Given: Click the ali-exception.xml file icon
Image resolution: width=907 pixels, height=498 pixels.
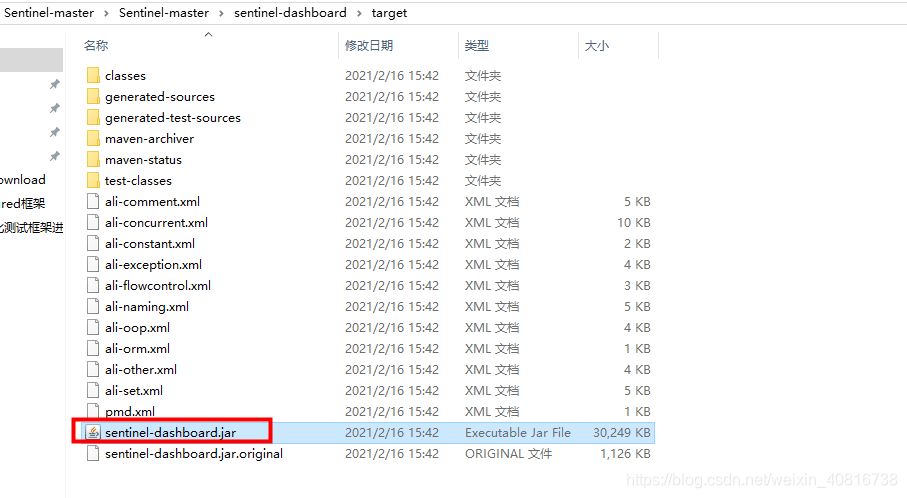Looking at the screenshot, I should click(x=93, y=264).
